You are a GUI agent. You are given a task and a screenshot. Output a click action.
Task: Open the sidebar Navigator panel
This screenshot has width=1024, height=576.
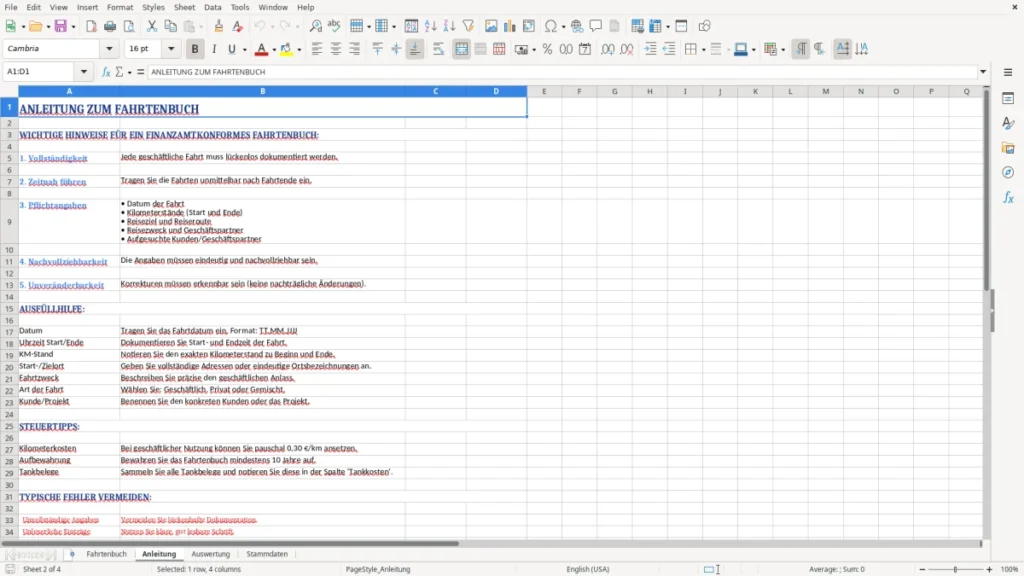(x=1008, y=173)
